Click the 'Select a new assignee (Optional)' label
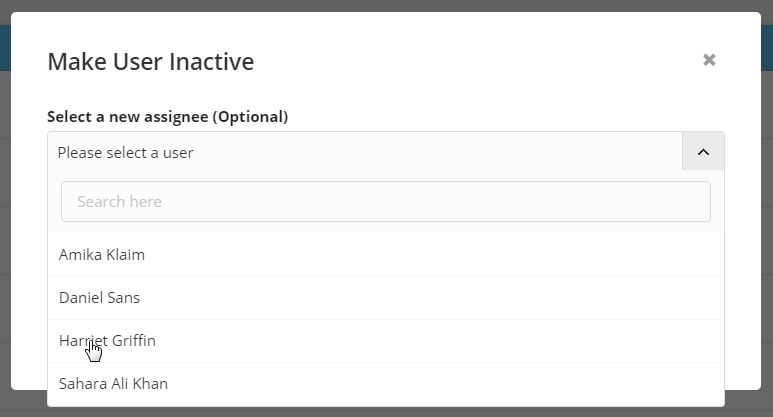 click(168, 117)
